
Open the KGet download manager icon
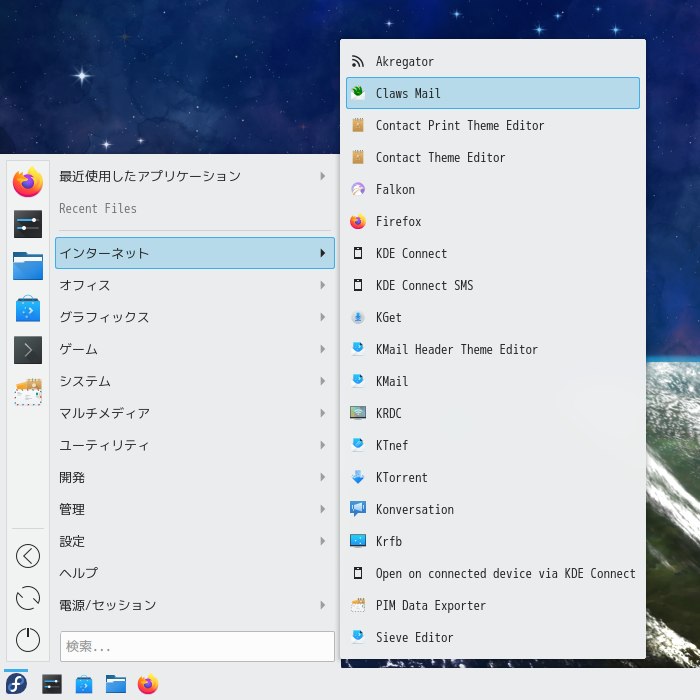click(x=358, y=317)
